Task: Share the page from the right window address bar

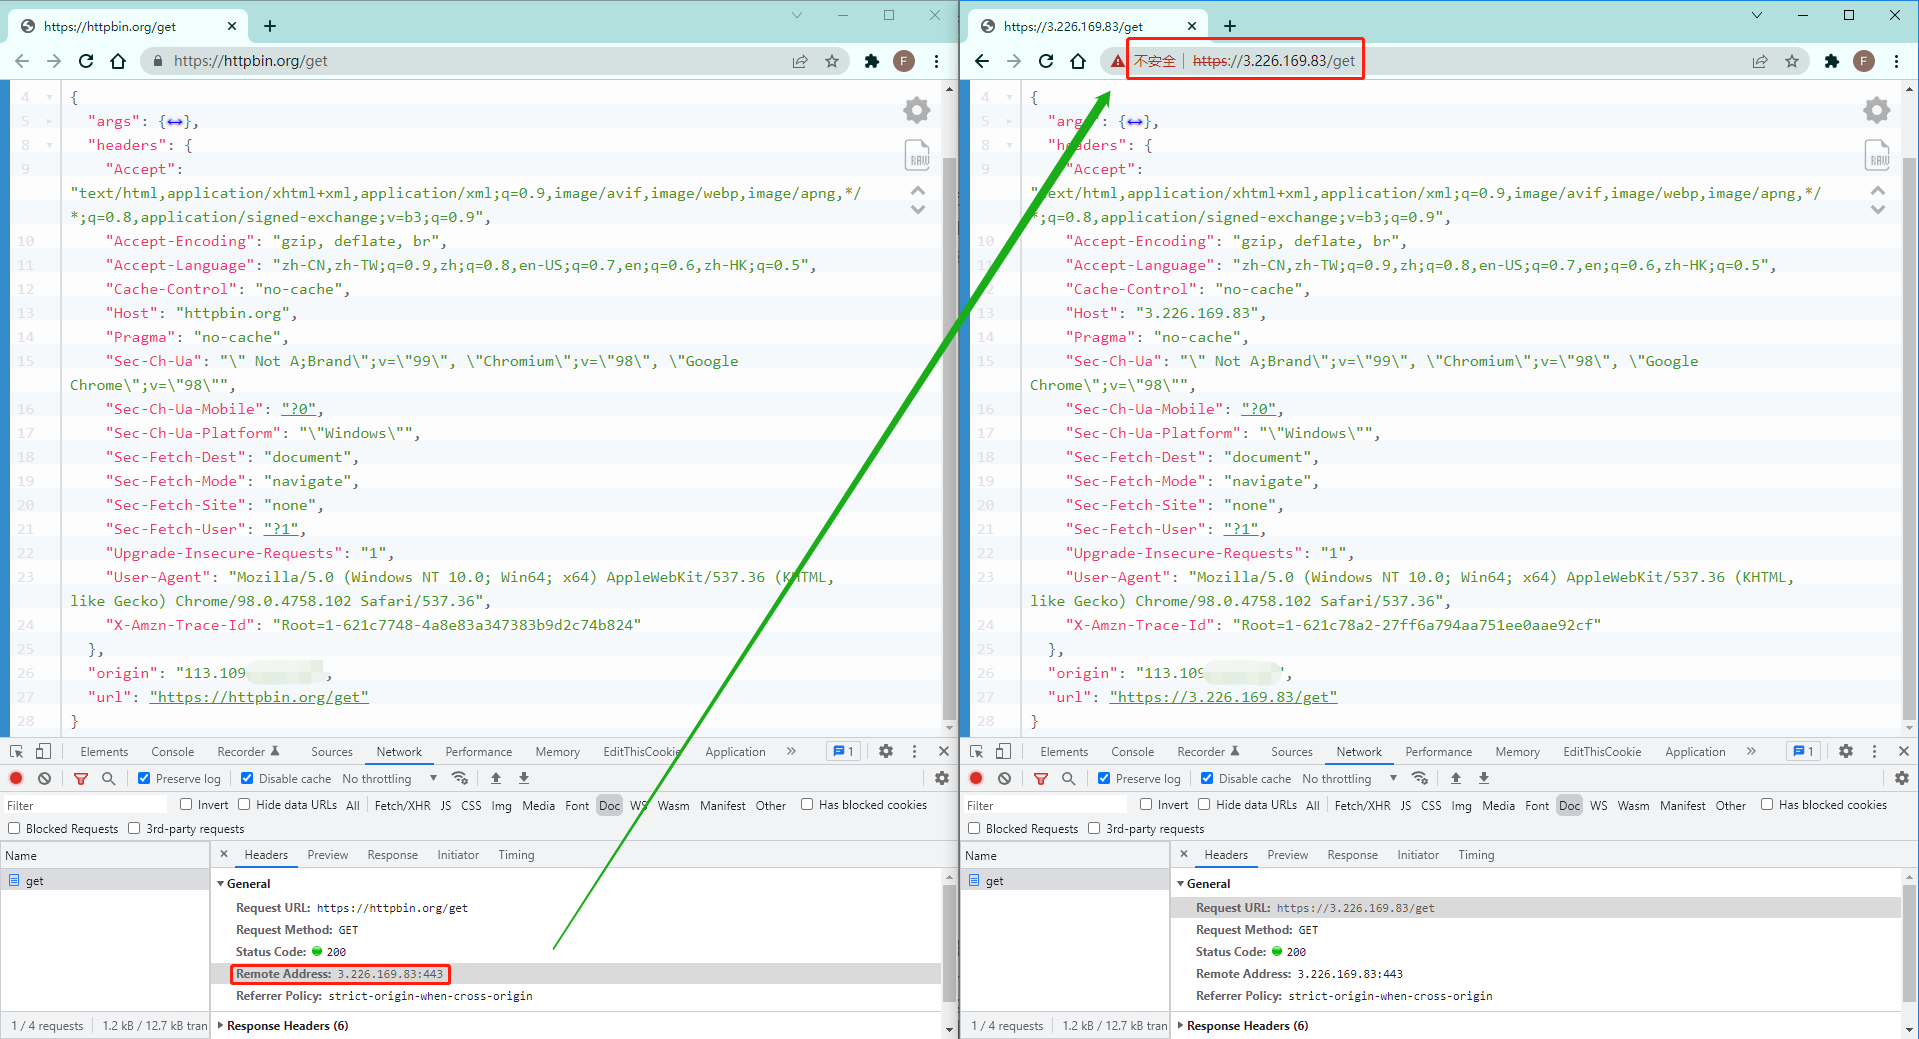Action: click(x=1760, y=61)
